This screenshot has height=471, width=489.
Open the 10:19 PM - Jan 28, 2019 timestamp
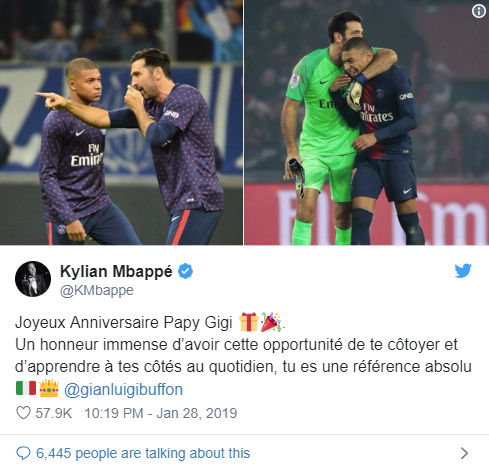(x=161, y=413)
